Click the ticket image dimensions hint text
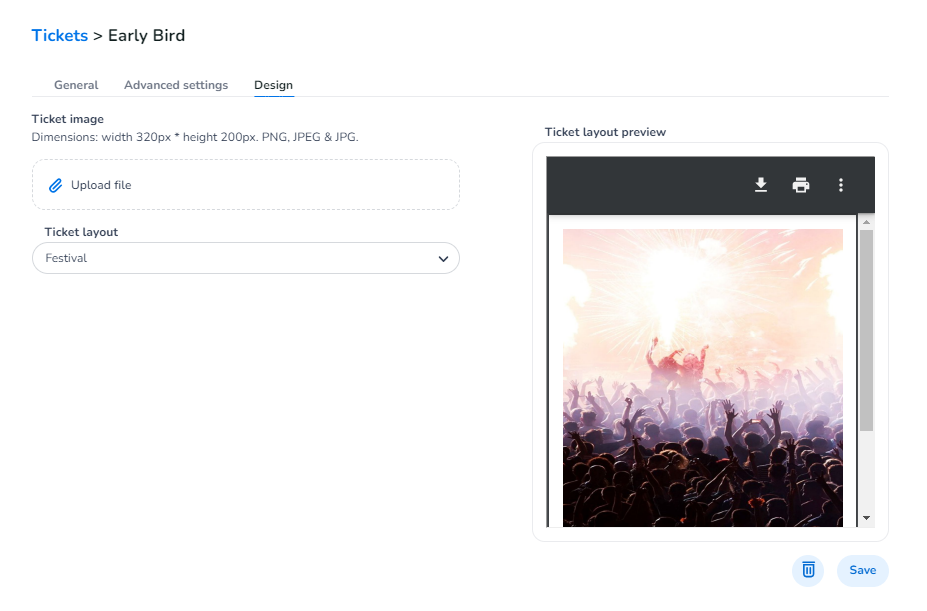The height and width of the screenshot is (611, 927). point(194,137)
